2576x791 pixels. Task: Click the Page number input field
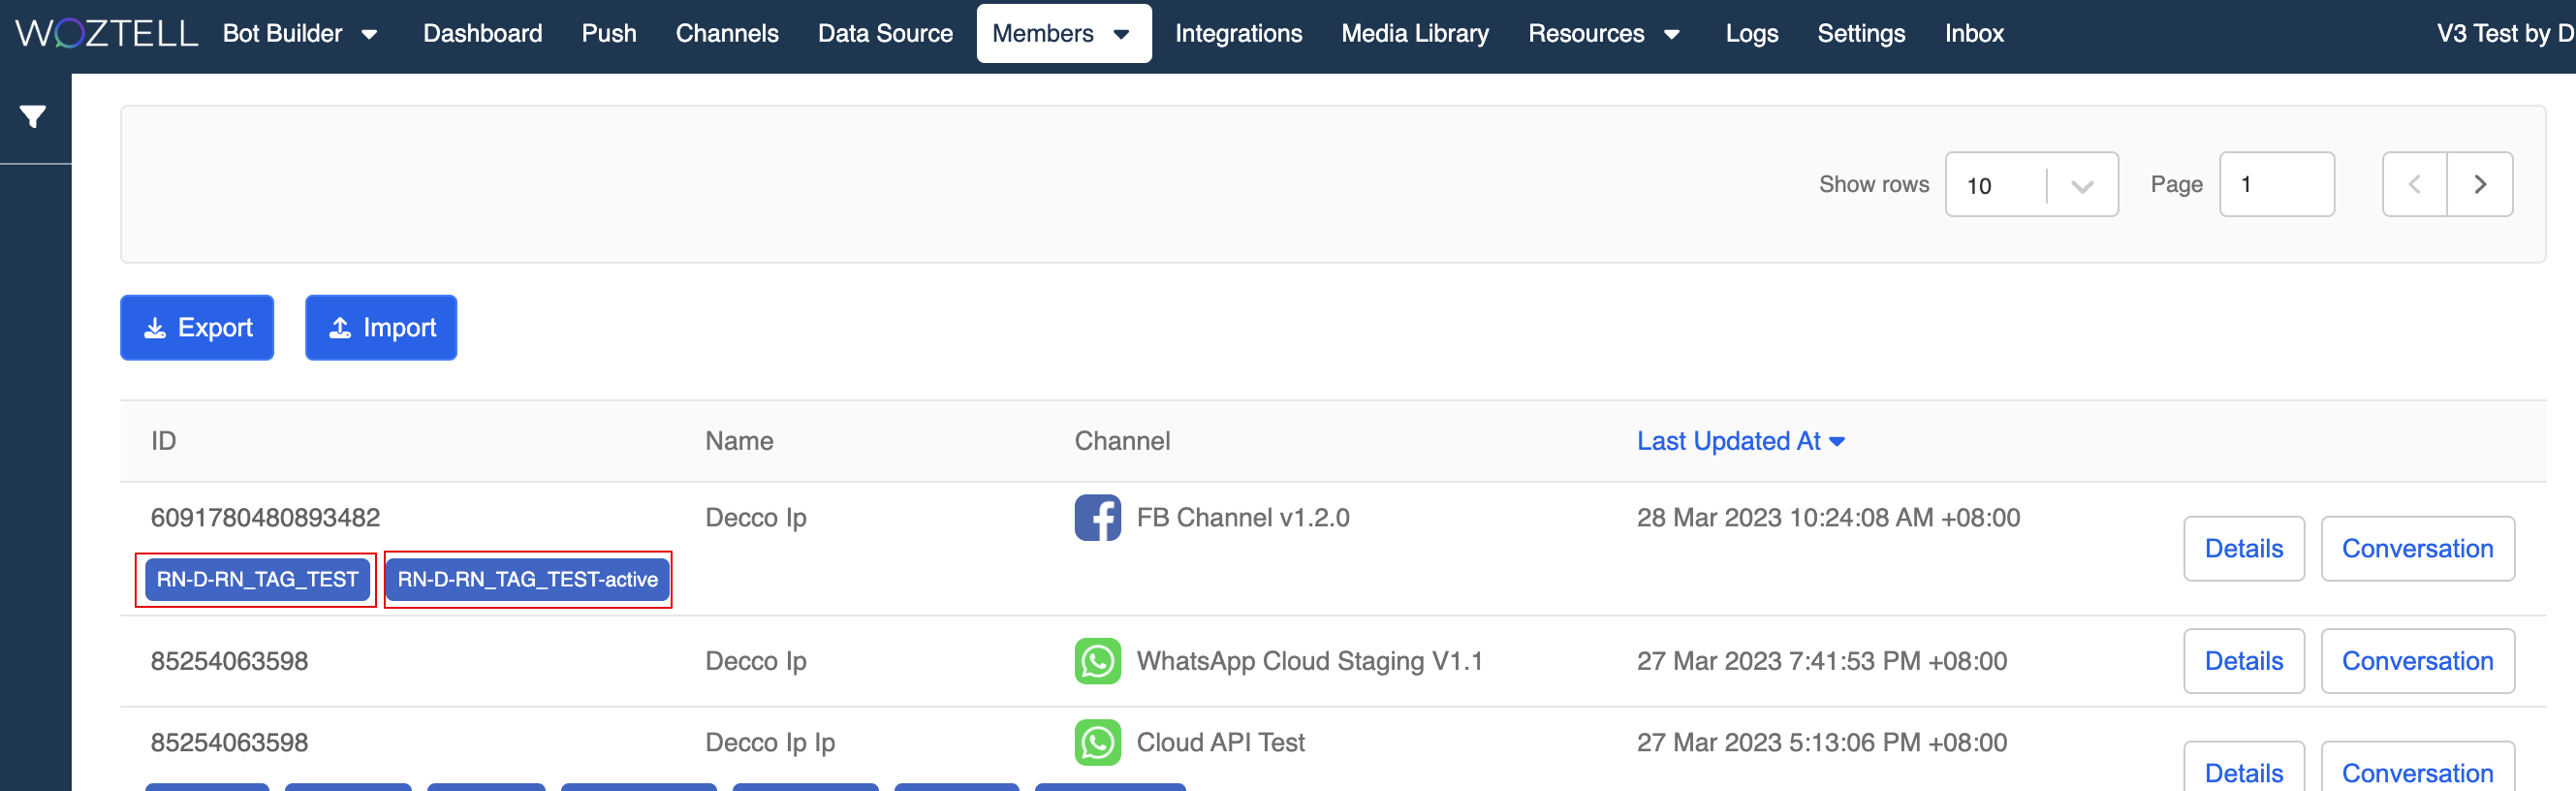[x=2276, y=184]
